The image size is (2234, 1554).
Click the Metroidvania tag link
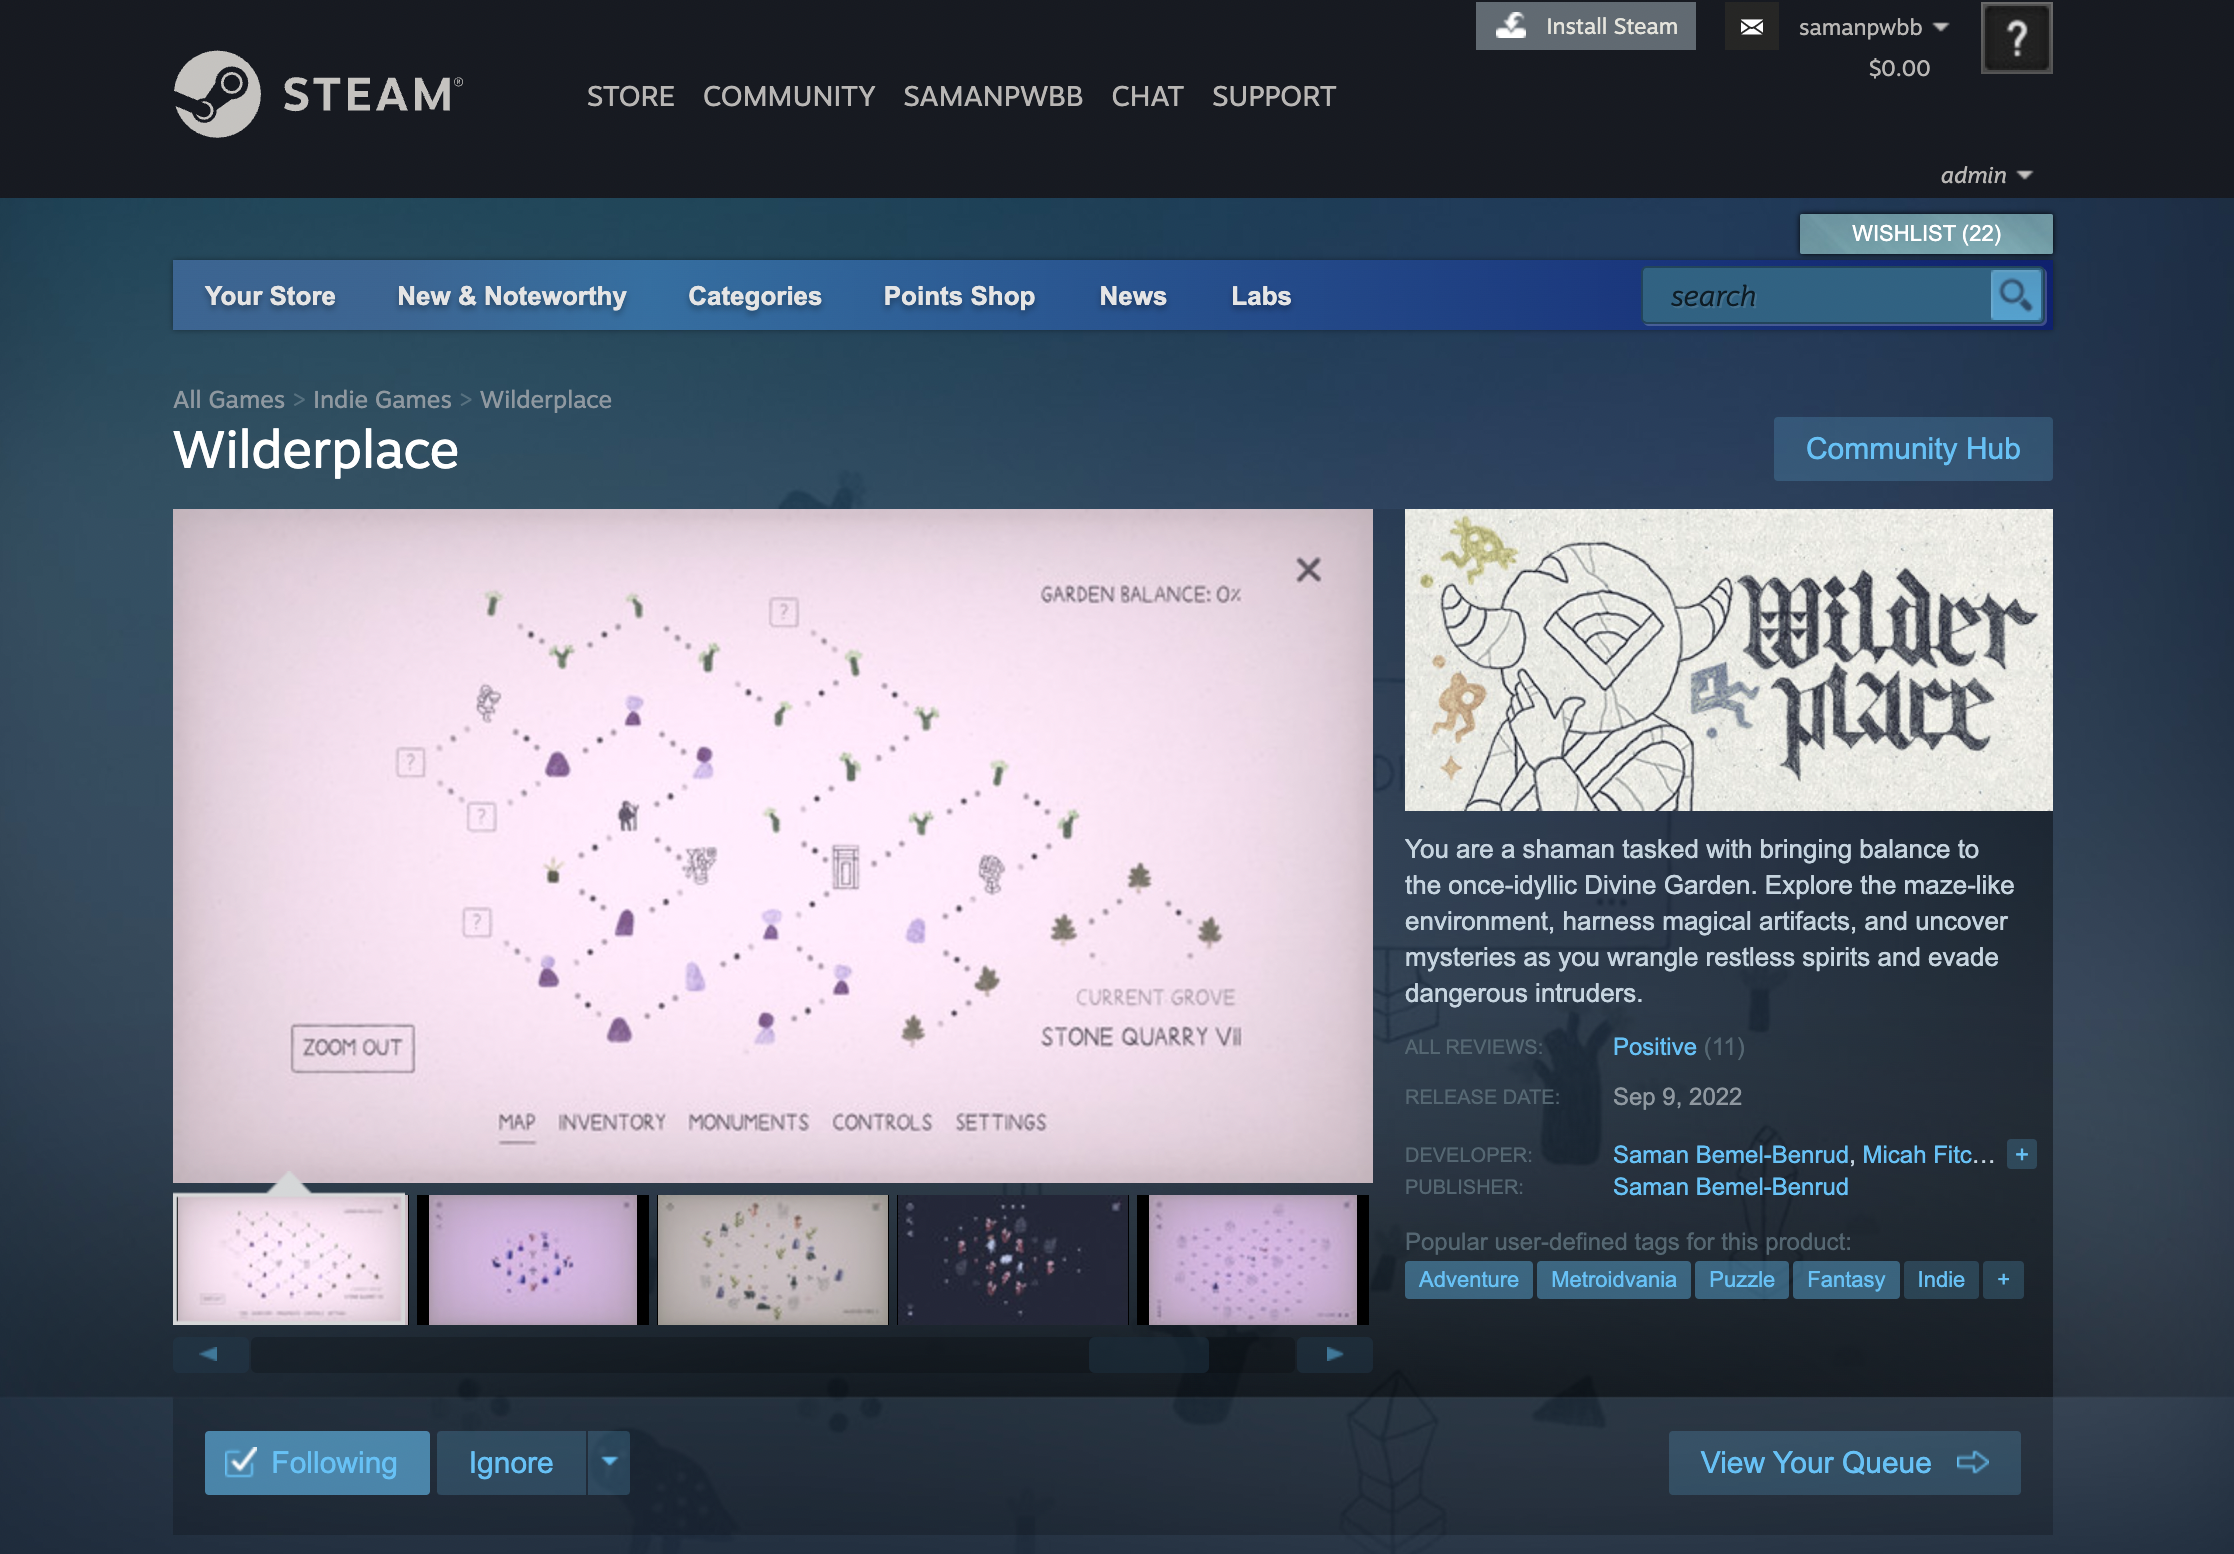click(x=1613, y=1280)
